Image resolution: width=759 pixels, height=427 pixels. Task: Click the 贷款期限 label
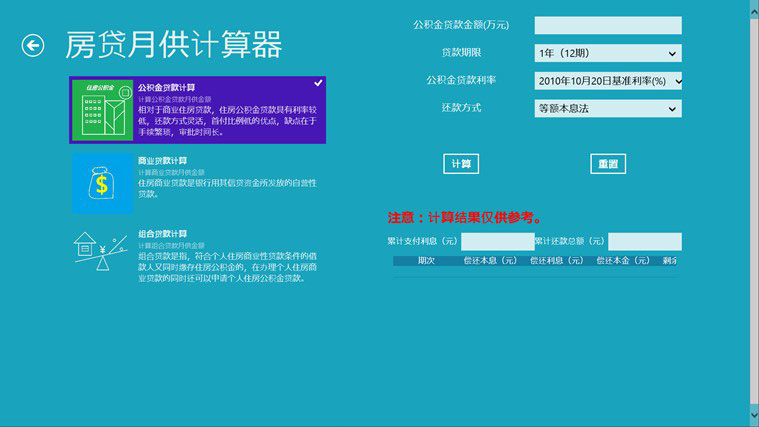click(461, 52)
